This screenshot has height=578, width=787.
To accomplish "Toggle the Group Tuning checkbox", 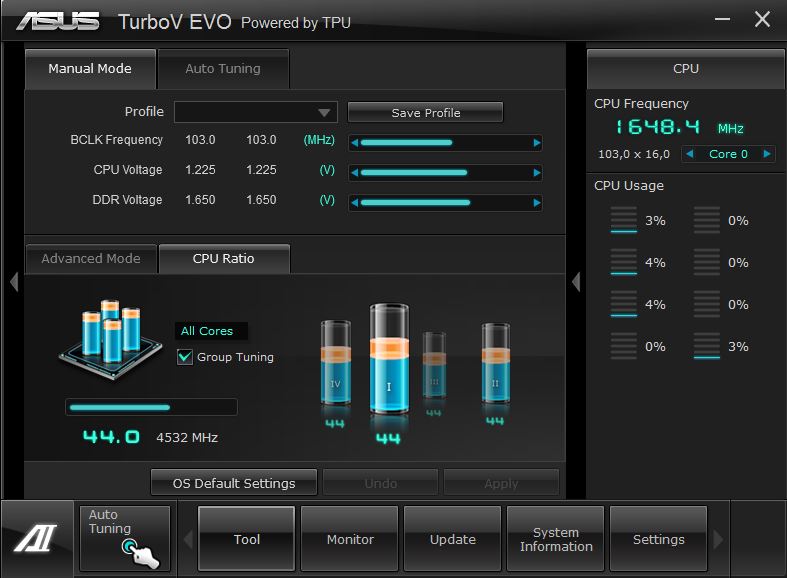I will click(185, 357).
